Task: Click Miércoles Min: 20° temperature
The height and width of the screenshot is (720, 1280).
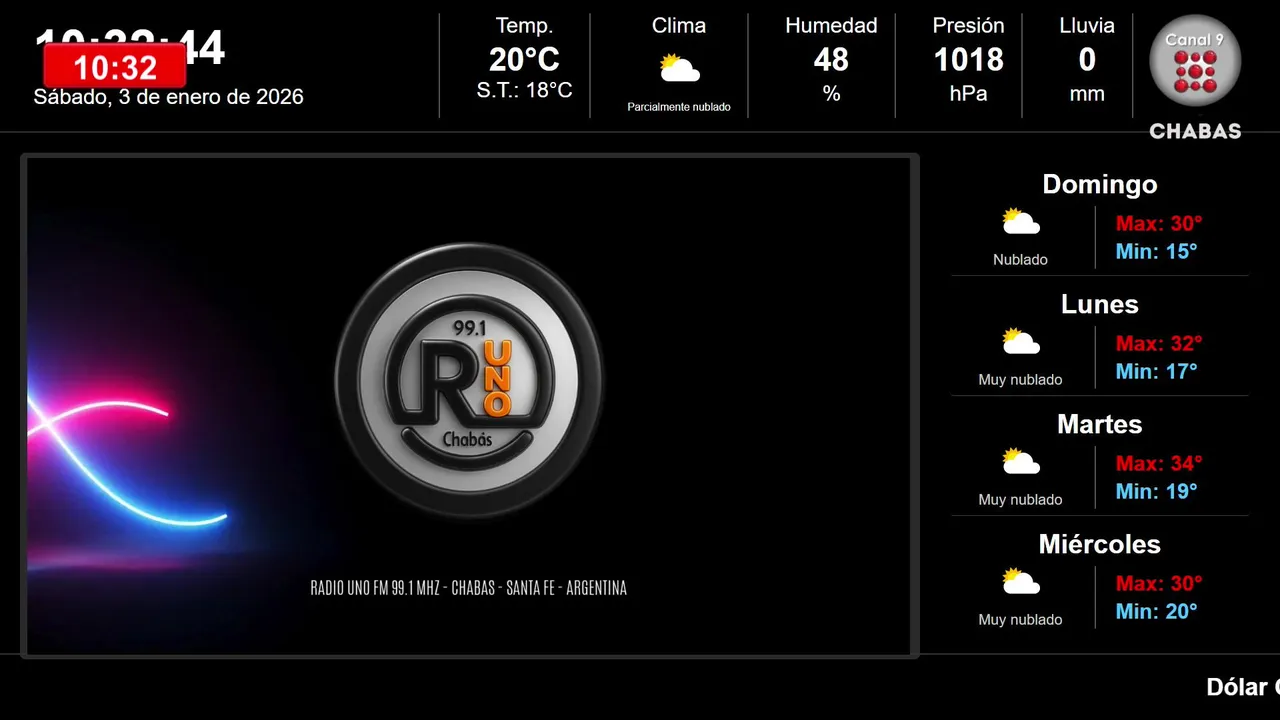Action: tap(1156, 611)
